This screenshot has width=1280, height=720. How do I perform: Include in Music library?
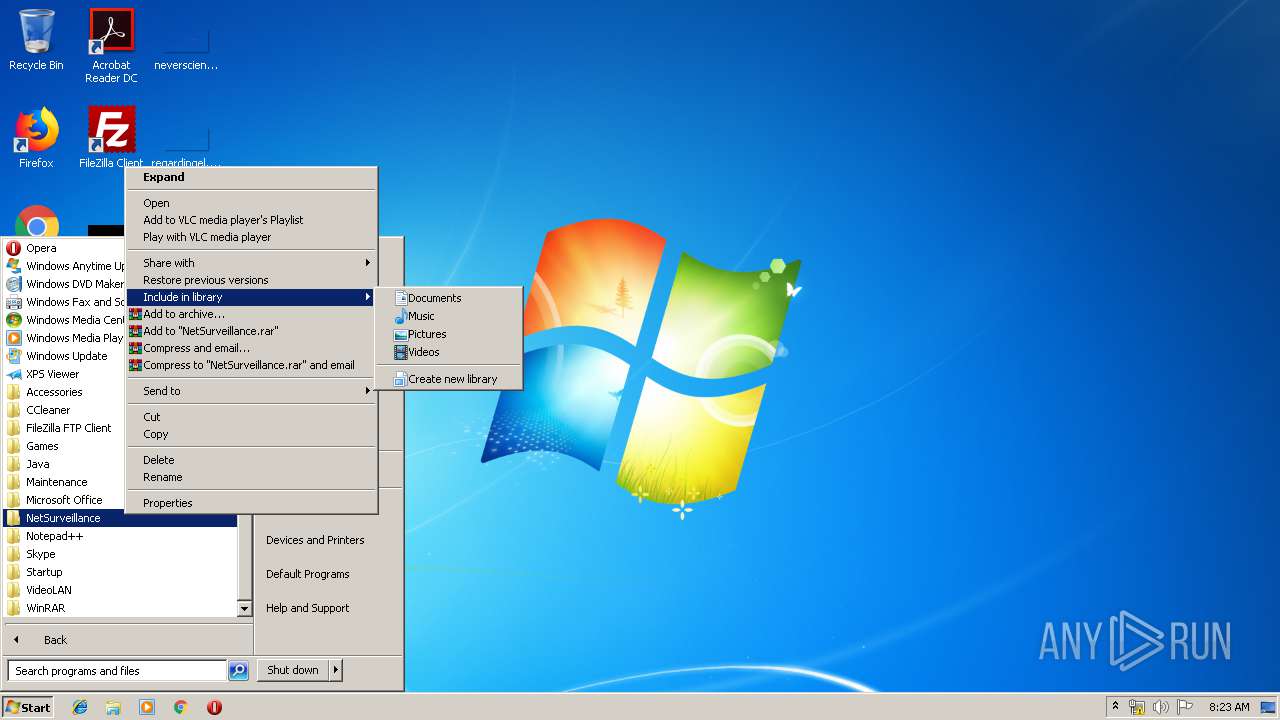[x=448, y=316]
